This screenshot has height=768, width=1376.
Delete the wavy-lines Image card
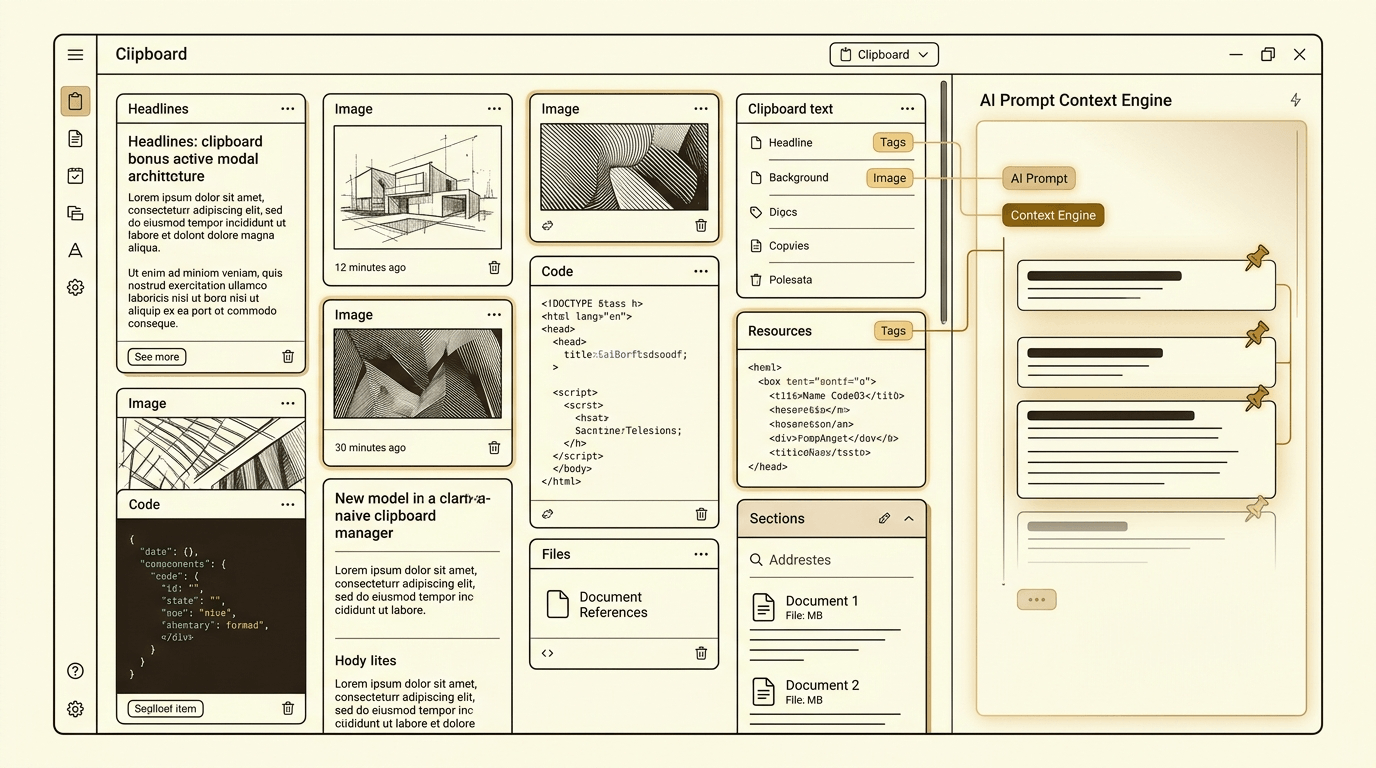click(701, 226)
